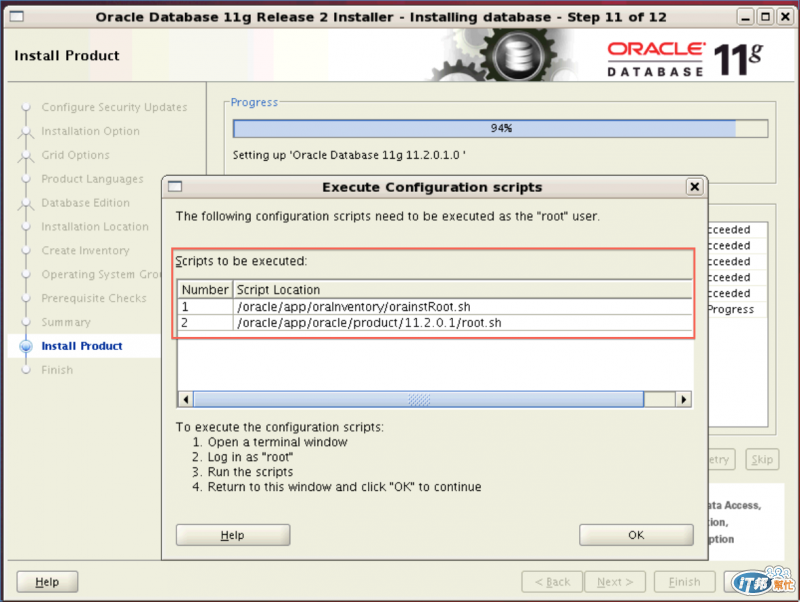This screenshot has width=800, height=602.
Task: Click the disabled Next button
Action: [x=615, y=582]
